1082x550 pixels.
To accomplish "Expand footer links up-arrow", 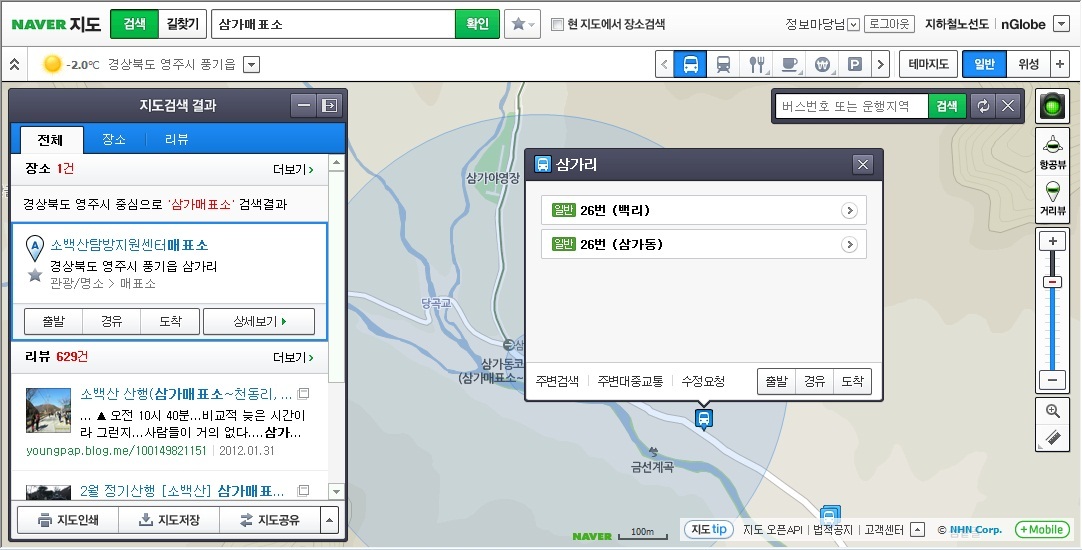I will point(917,530).
